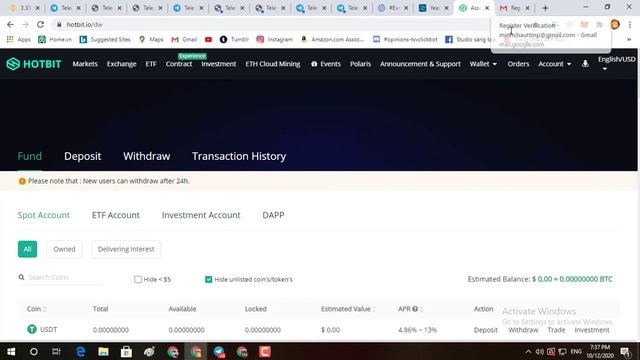
Task: Click the Delivering Interest filter button
Action: click(126, 249)
